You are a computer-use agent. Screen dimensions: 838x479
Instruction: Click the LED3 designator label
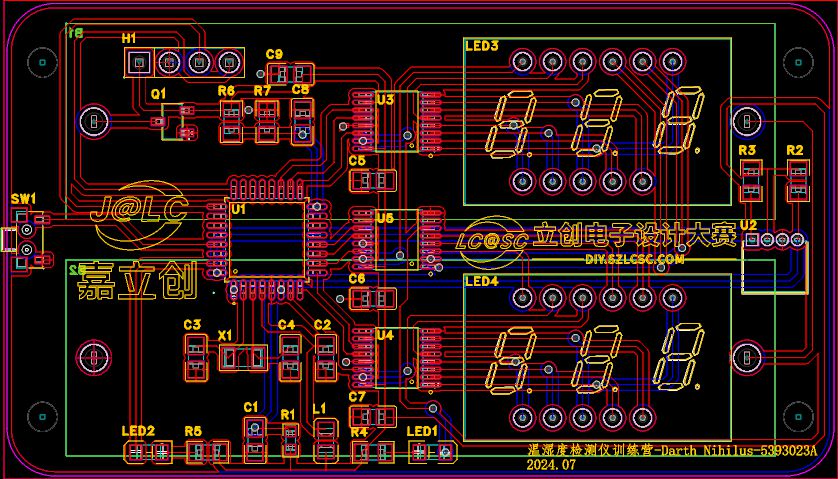(482, 46)
